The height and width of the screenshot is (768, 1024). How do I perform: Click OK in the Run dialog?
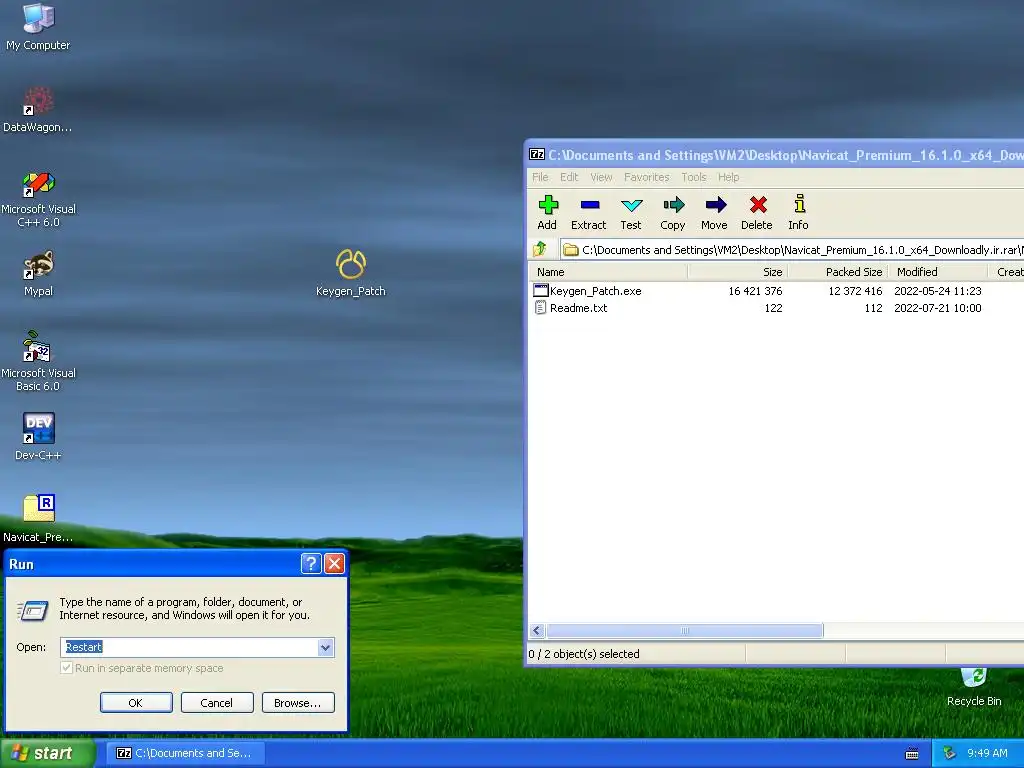pos(136,703)
